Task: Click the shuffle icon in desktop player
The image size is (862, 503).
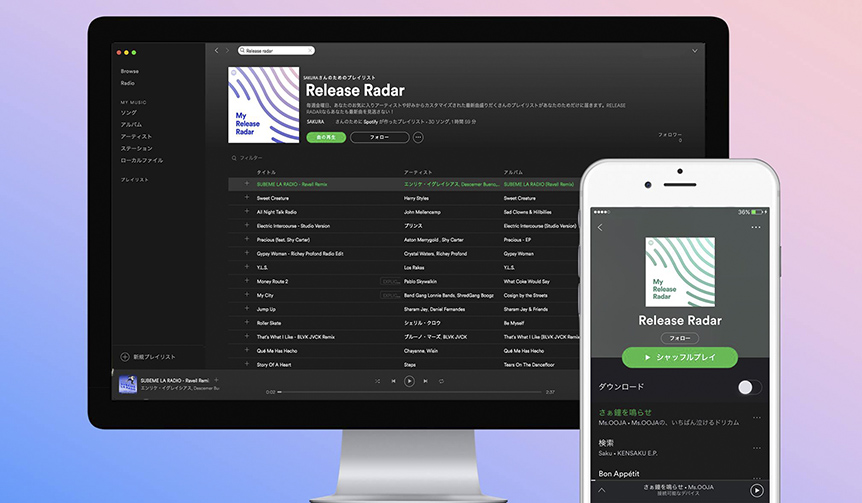Action: pyautogui.click(x=377, y=381)
